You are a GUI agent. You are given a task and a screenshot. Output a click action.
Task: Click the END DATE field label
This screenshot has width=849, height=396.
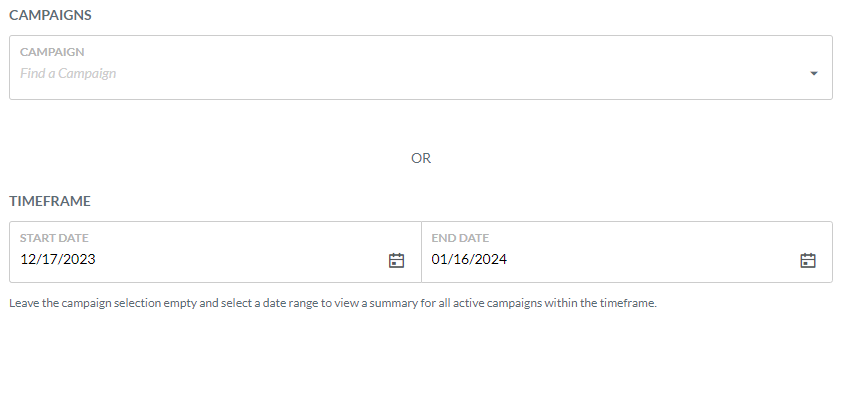460,238
